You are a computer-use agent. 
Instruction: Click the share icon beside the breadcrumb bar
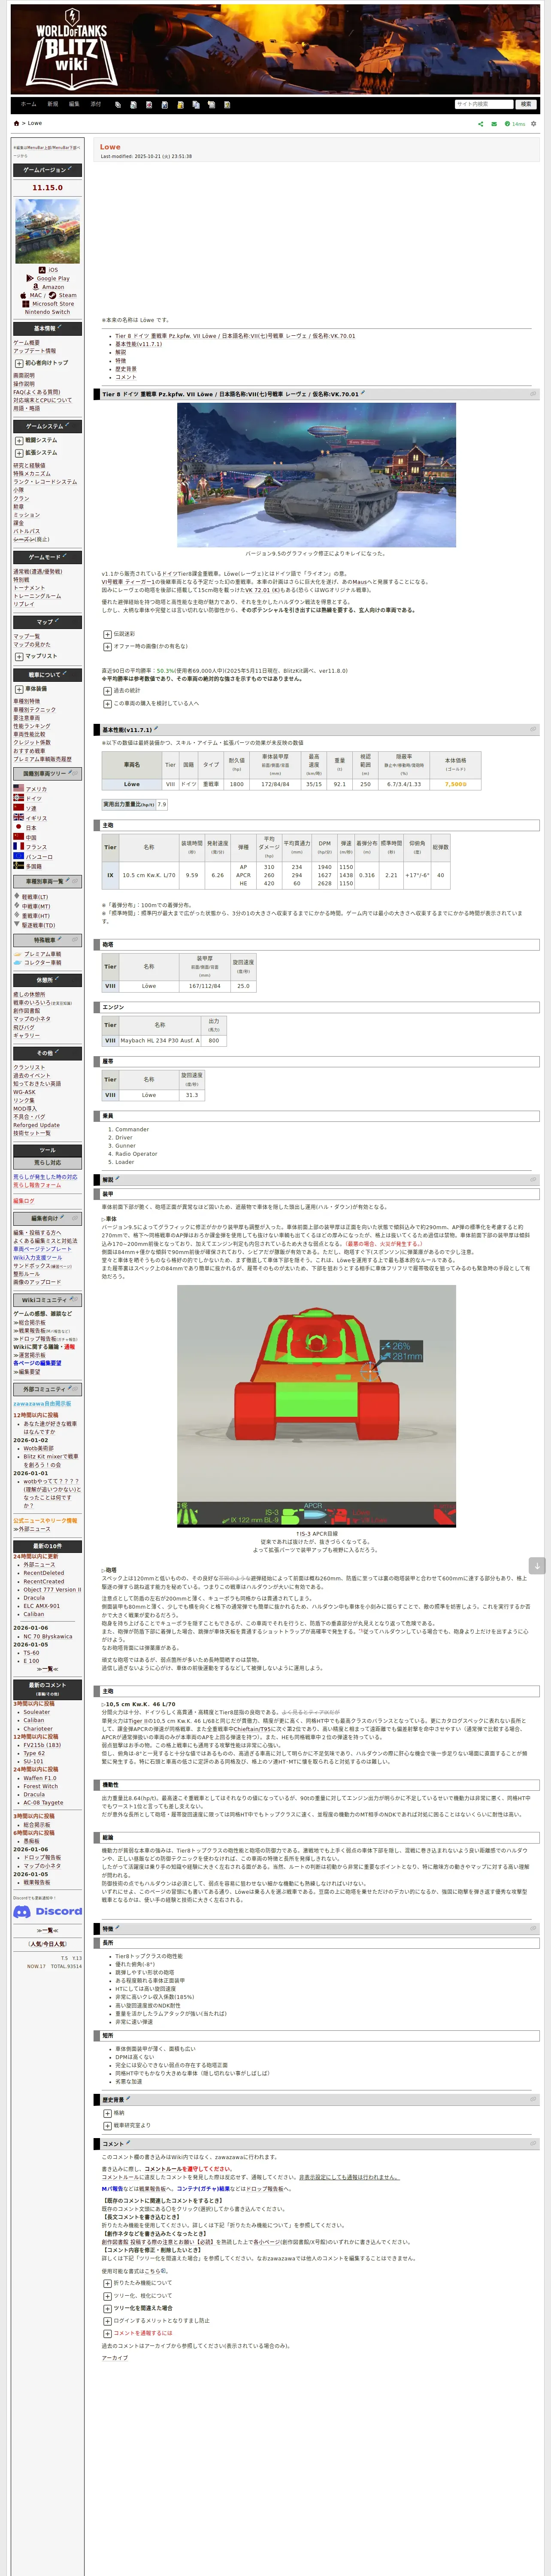point(480,124)
